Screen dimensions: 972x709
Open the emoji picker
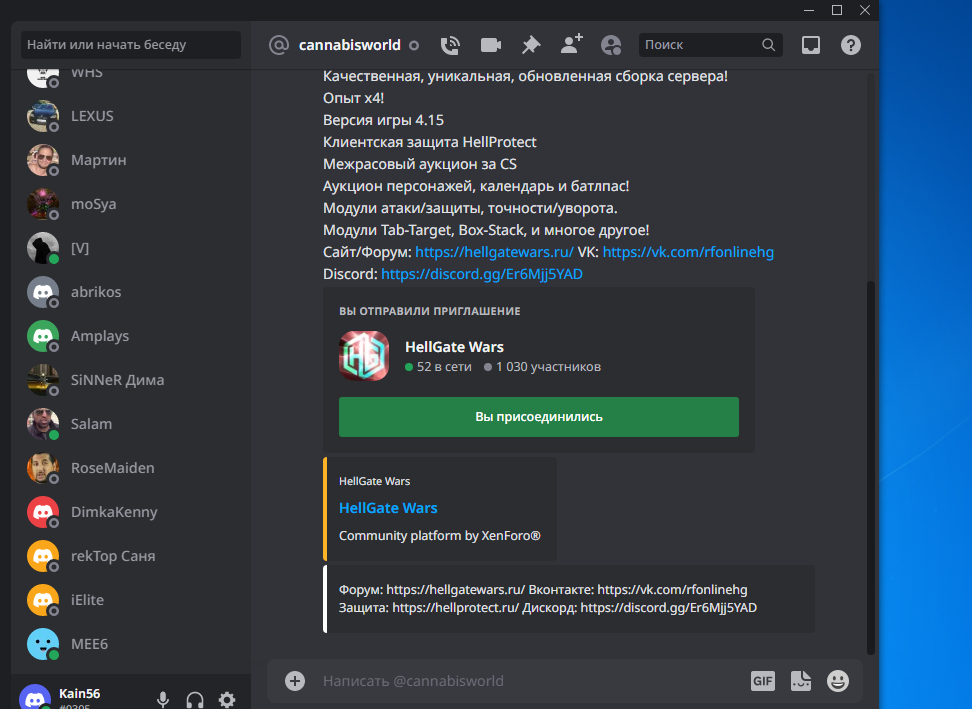coord(838,681)
